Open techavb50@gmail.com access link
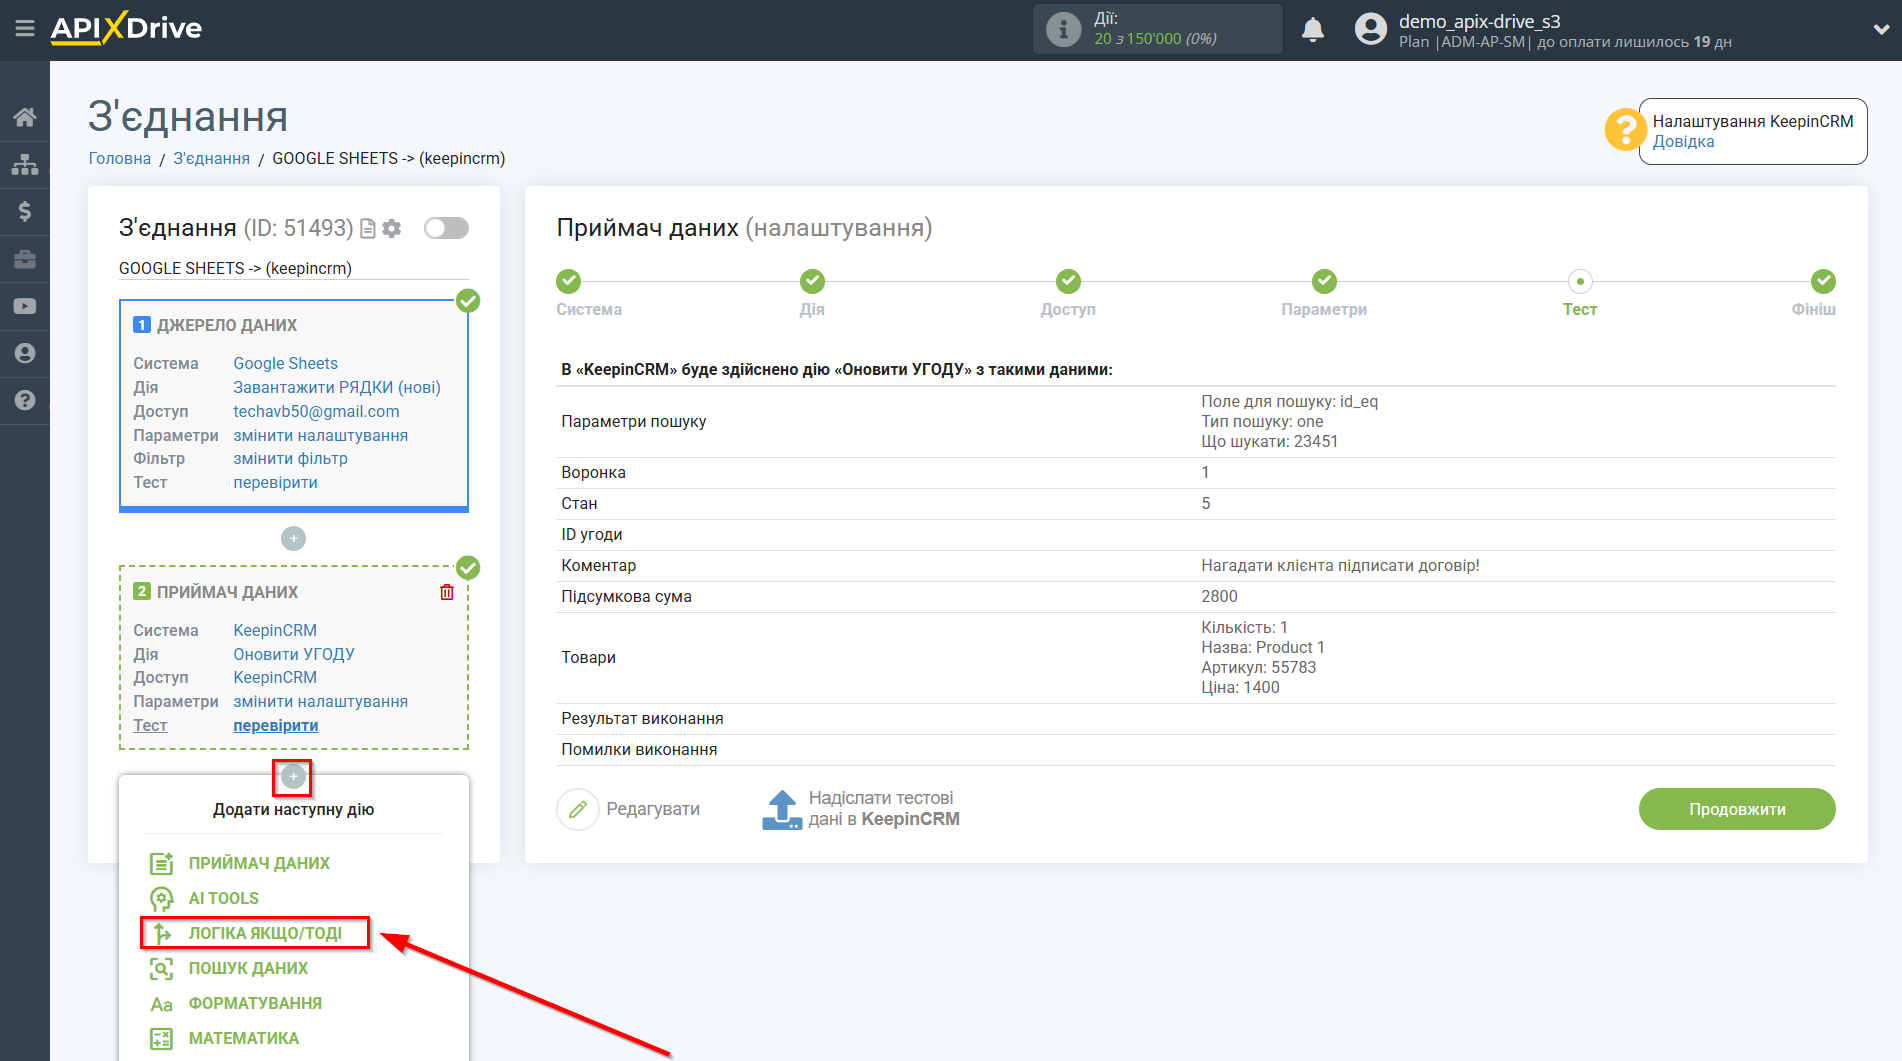 pyautogui.click(x=316, y=411)
